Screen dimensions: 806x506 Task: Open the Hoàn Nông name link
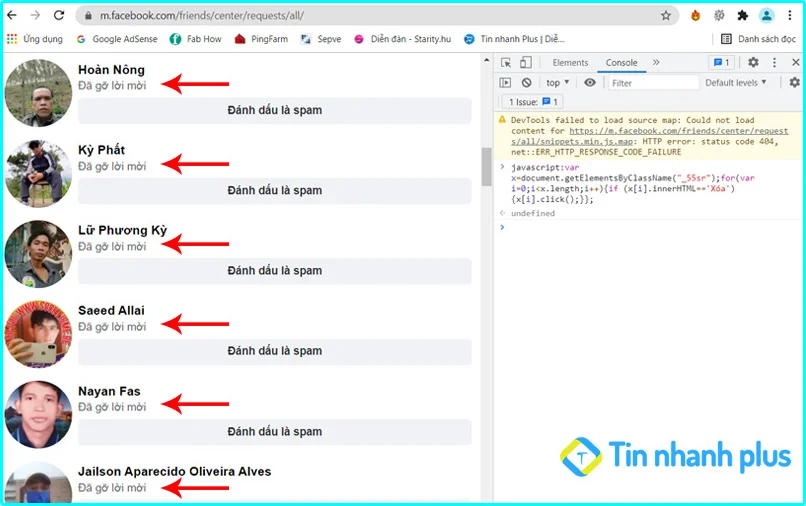pos(112,70)
